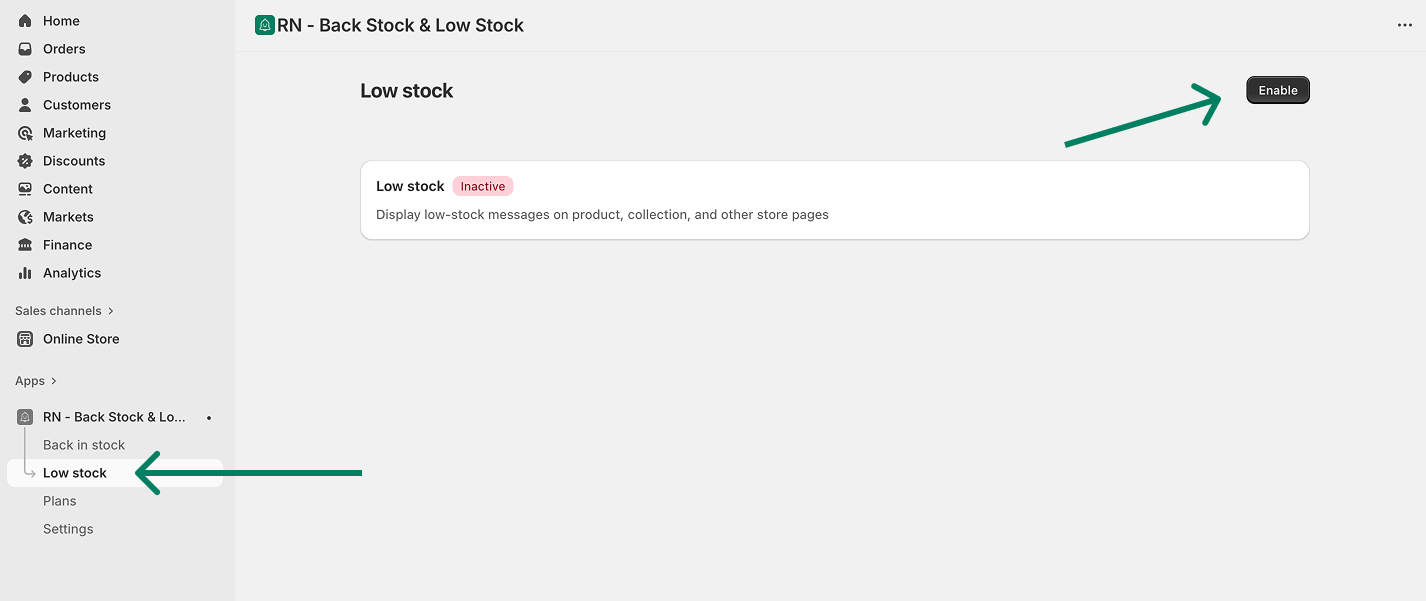Click the Home icon in sidebar
The image size is (1426, 601).
25,21
